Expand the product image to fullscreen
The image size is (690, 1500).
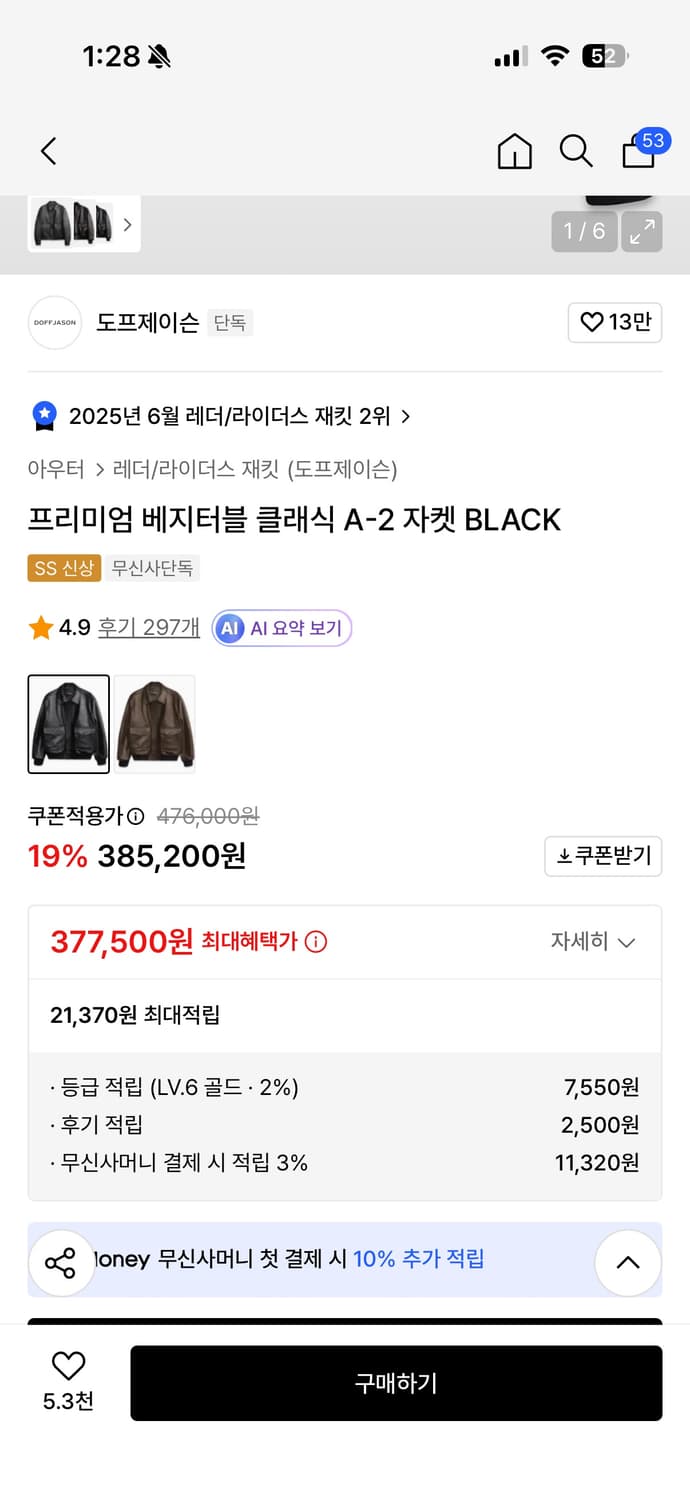[642, 231]
